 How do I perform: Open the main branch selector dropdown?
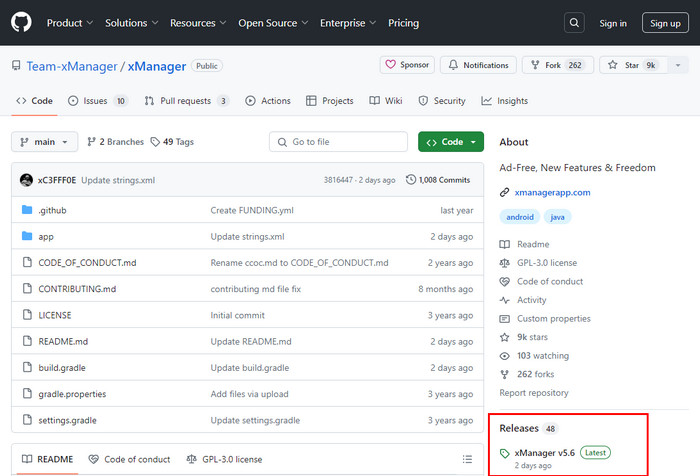coord(45,142)
